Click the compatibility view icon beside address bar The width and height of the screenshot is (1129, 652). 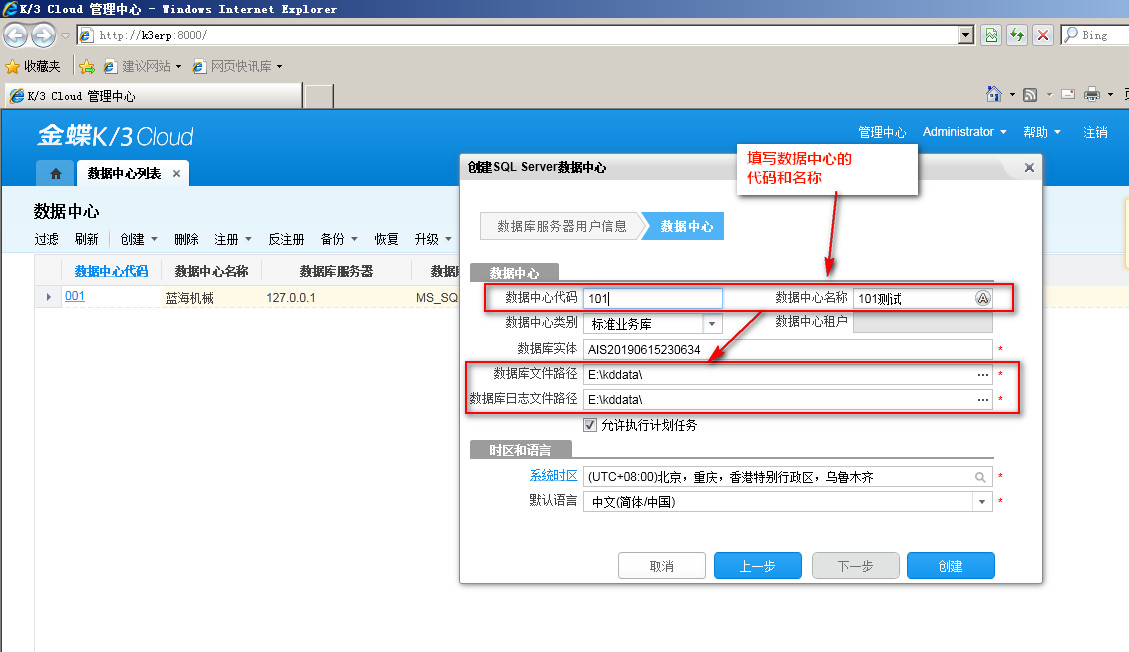tap(991, 35)
